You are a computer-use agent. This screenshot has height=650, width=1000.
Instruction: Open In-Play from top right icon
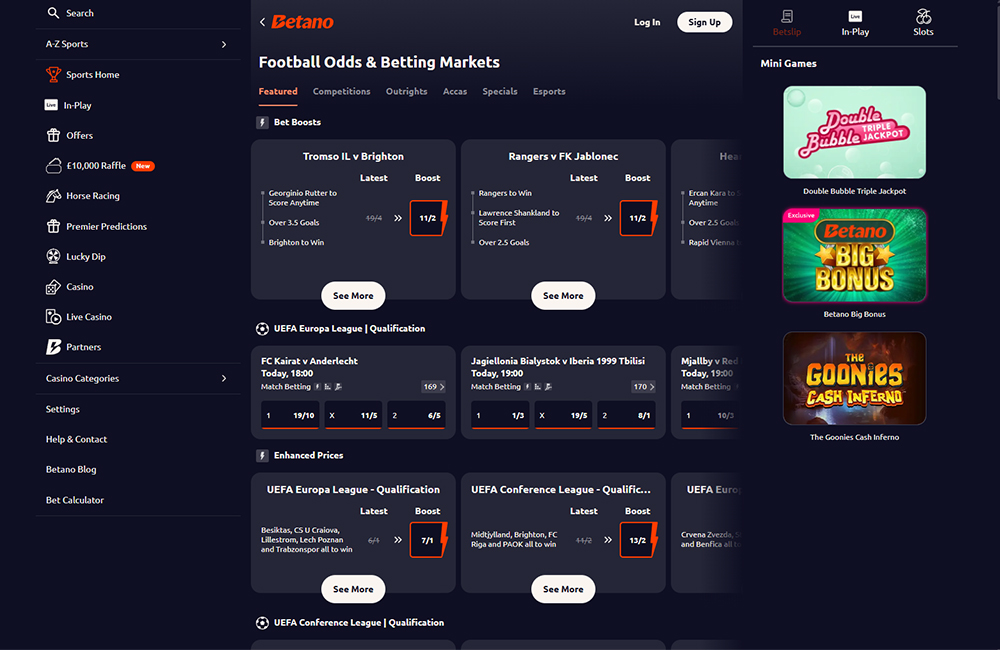coord(855,17)
